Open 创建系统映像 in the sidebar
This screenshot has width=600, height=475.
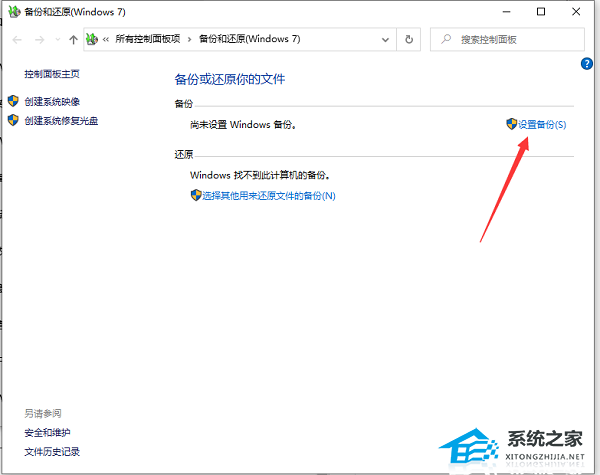click(x=53, y=101)
